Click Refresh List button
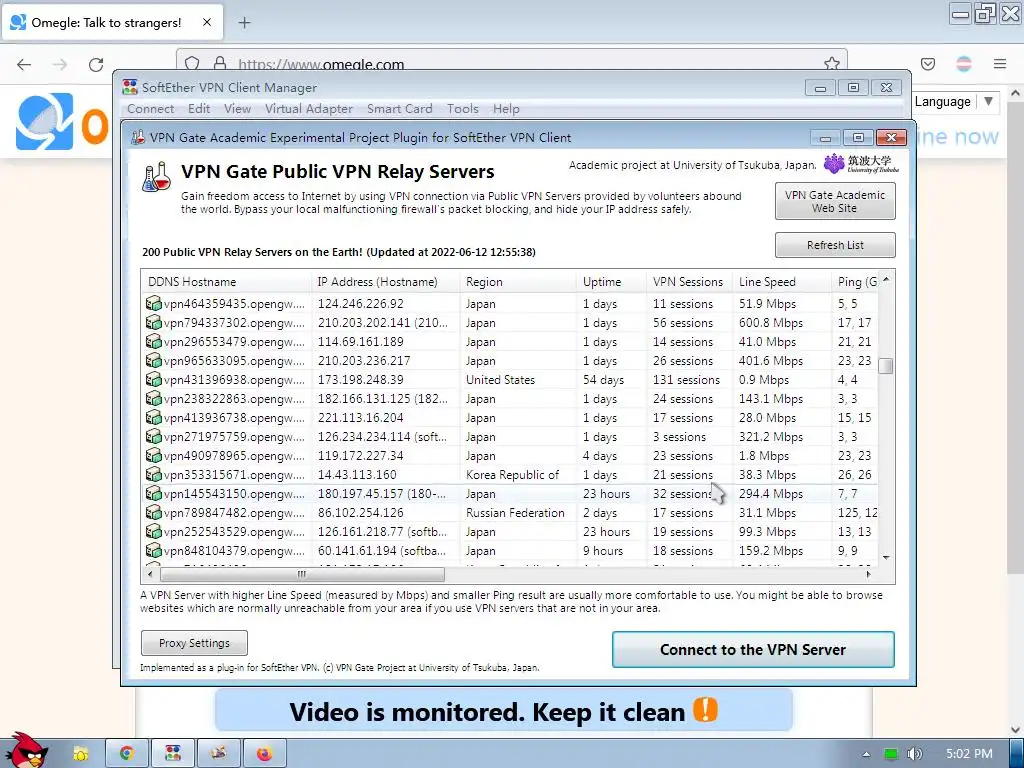 [x=835, y=245]
